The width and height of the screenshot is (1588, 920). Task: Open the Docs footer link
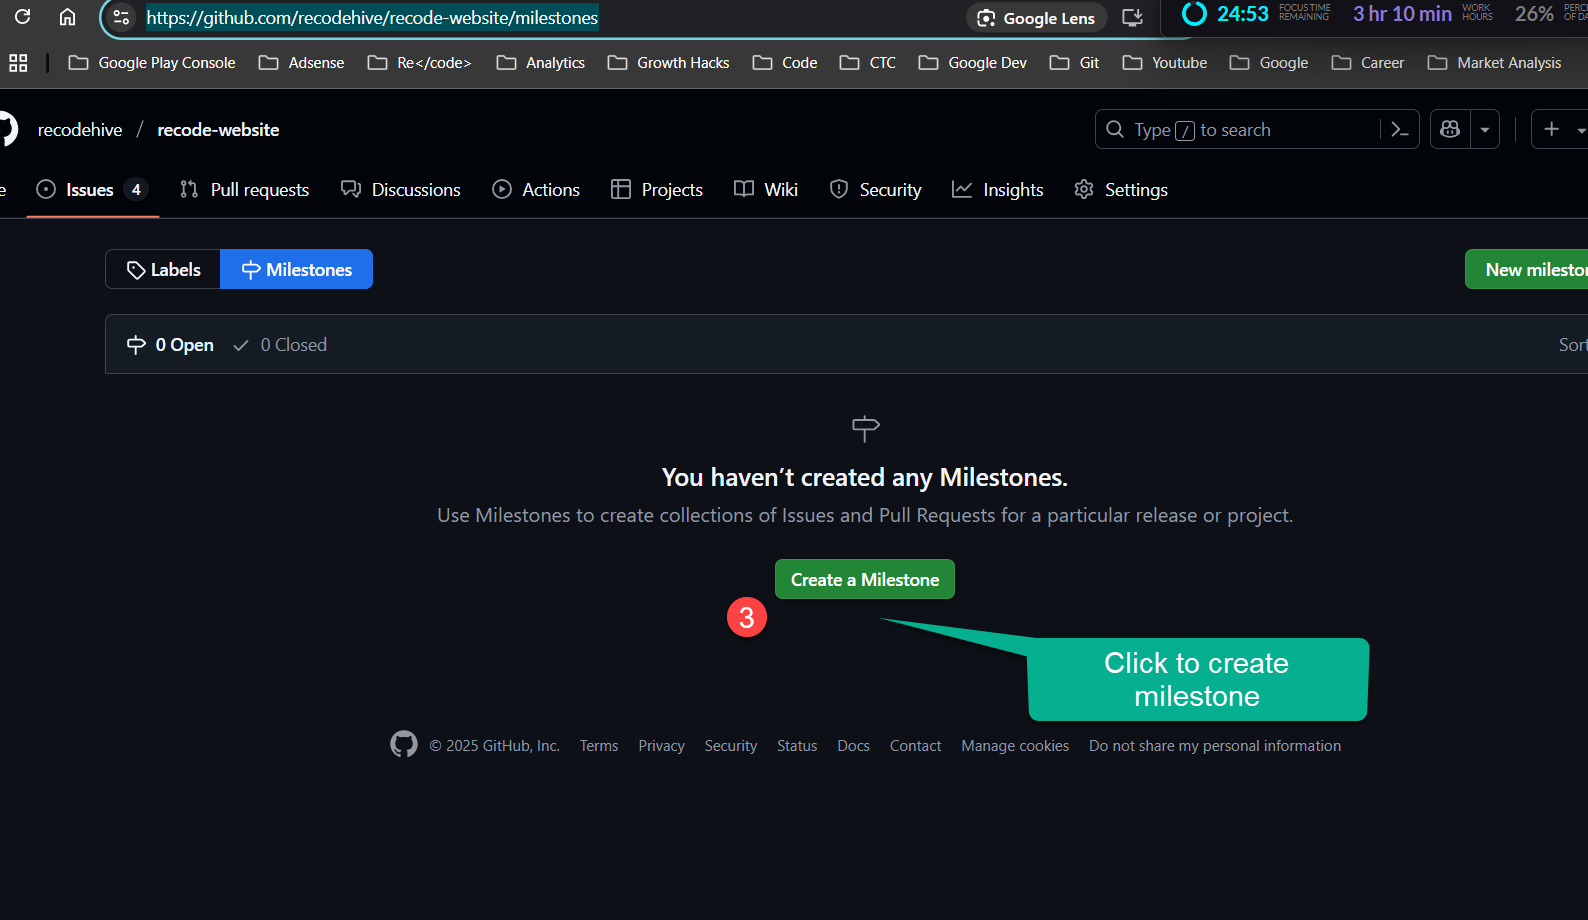tap(853, 746)
